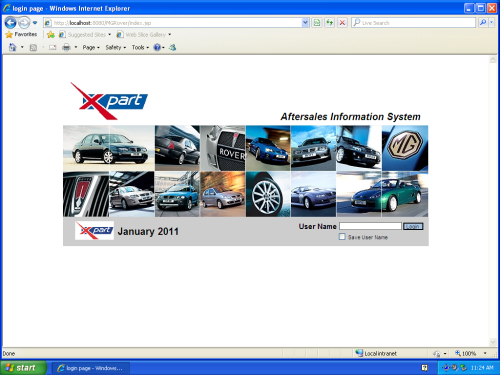This screenshot has height=375, width=500.
Task: Click the RSS Feeds icon
Action: point(33,48)
